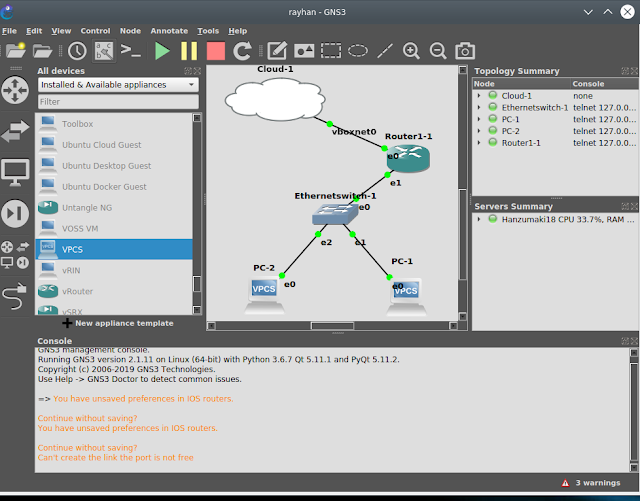Viewport: 640px width, 501px height.
Task: Click the Insert a picture icon
Action: pos(304,51)
